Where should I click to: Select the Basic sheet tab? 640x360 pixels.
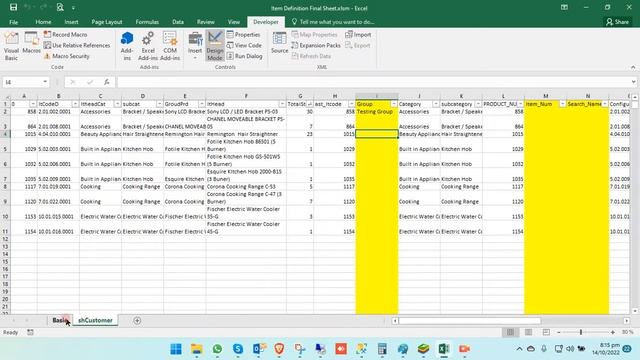pyautogui.click(x=60, y=320)
